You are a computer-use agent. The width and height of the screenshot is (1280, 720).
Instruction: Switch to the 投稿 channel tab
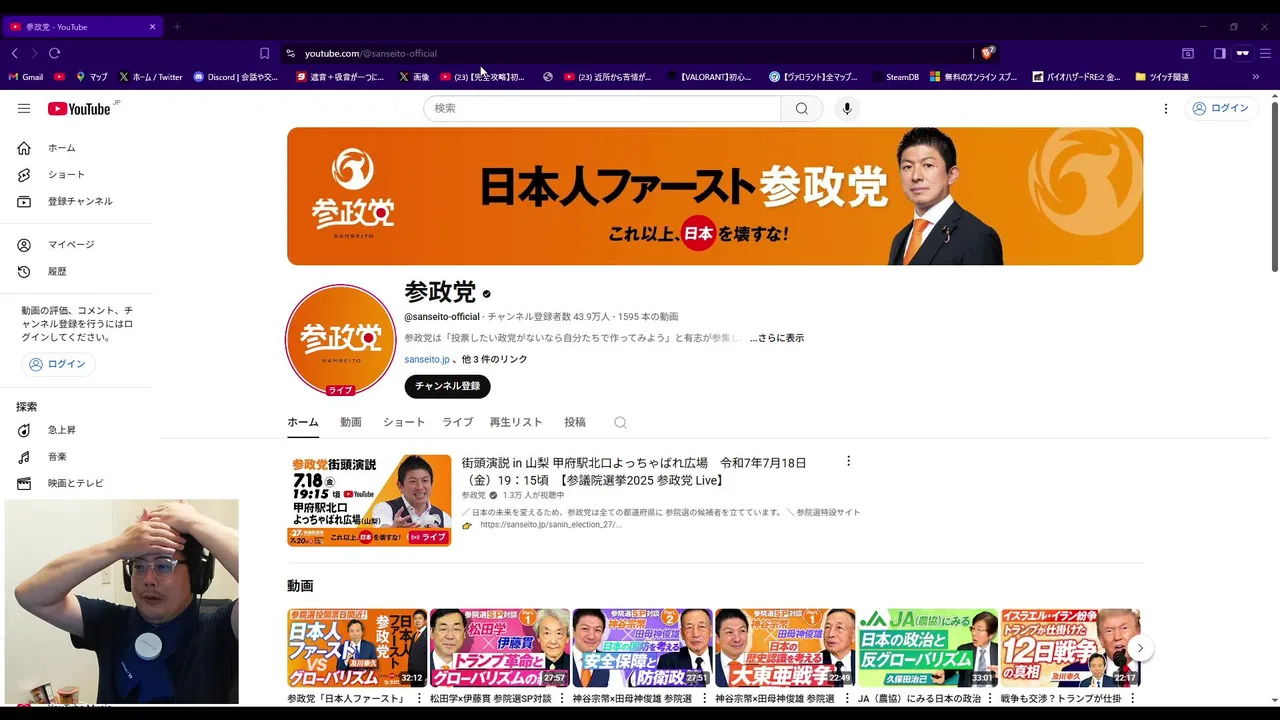click(575, 422)
